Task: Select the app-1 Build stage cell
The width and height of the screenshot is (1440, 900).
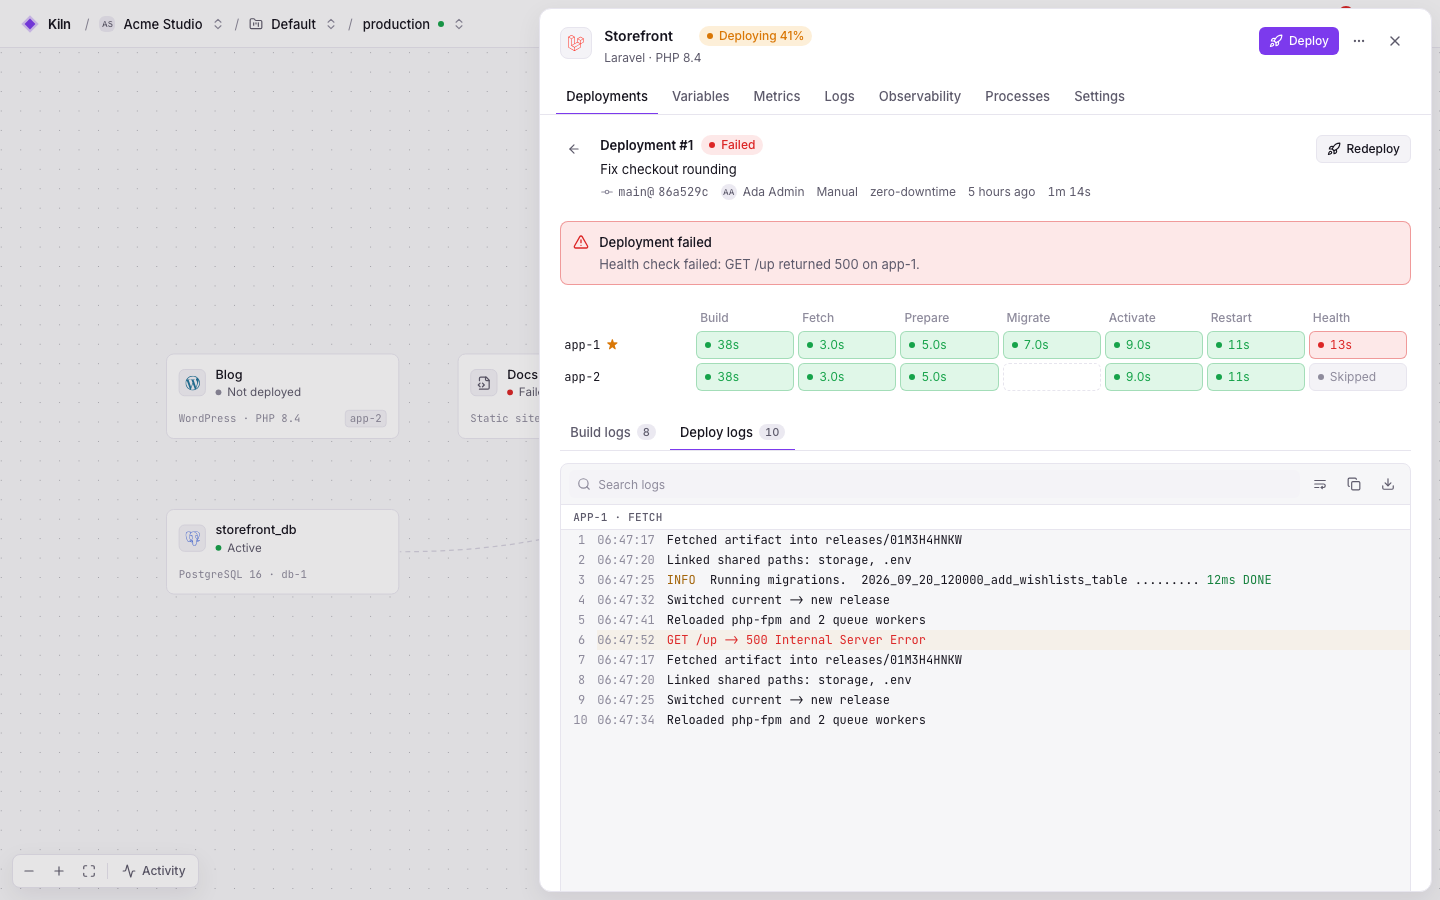Action: pos(745,345)
